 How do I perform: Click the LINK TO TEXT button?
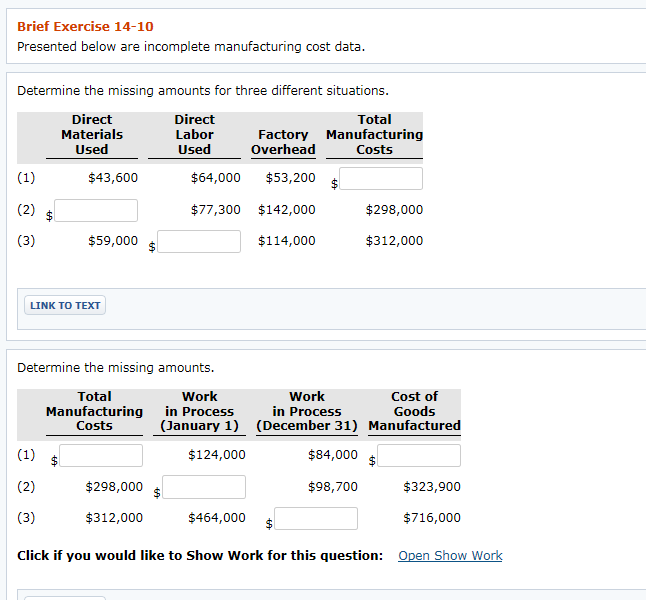[x=65, y=305]
